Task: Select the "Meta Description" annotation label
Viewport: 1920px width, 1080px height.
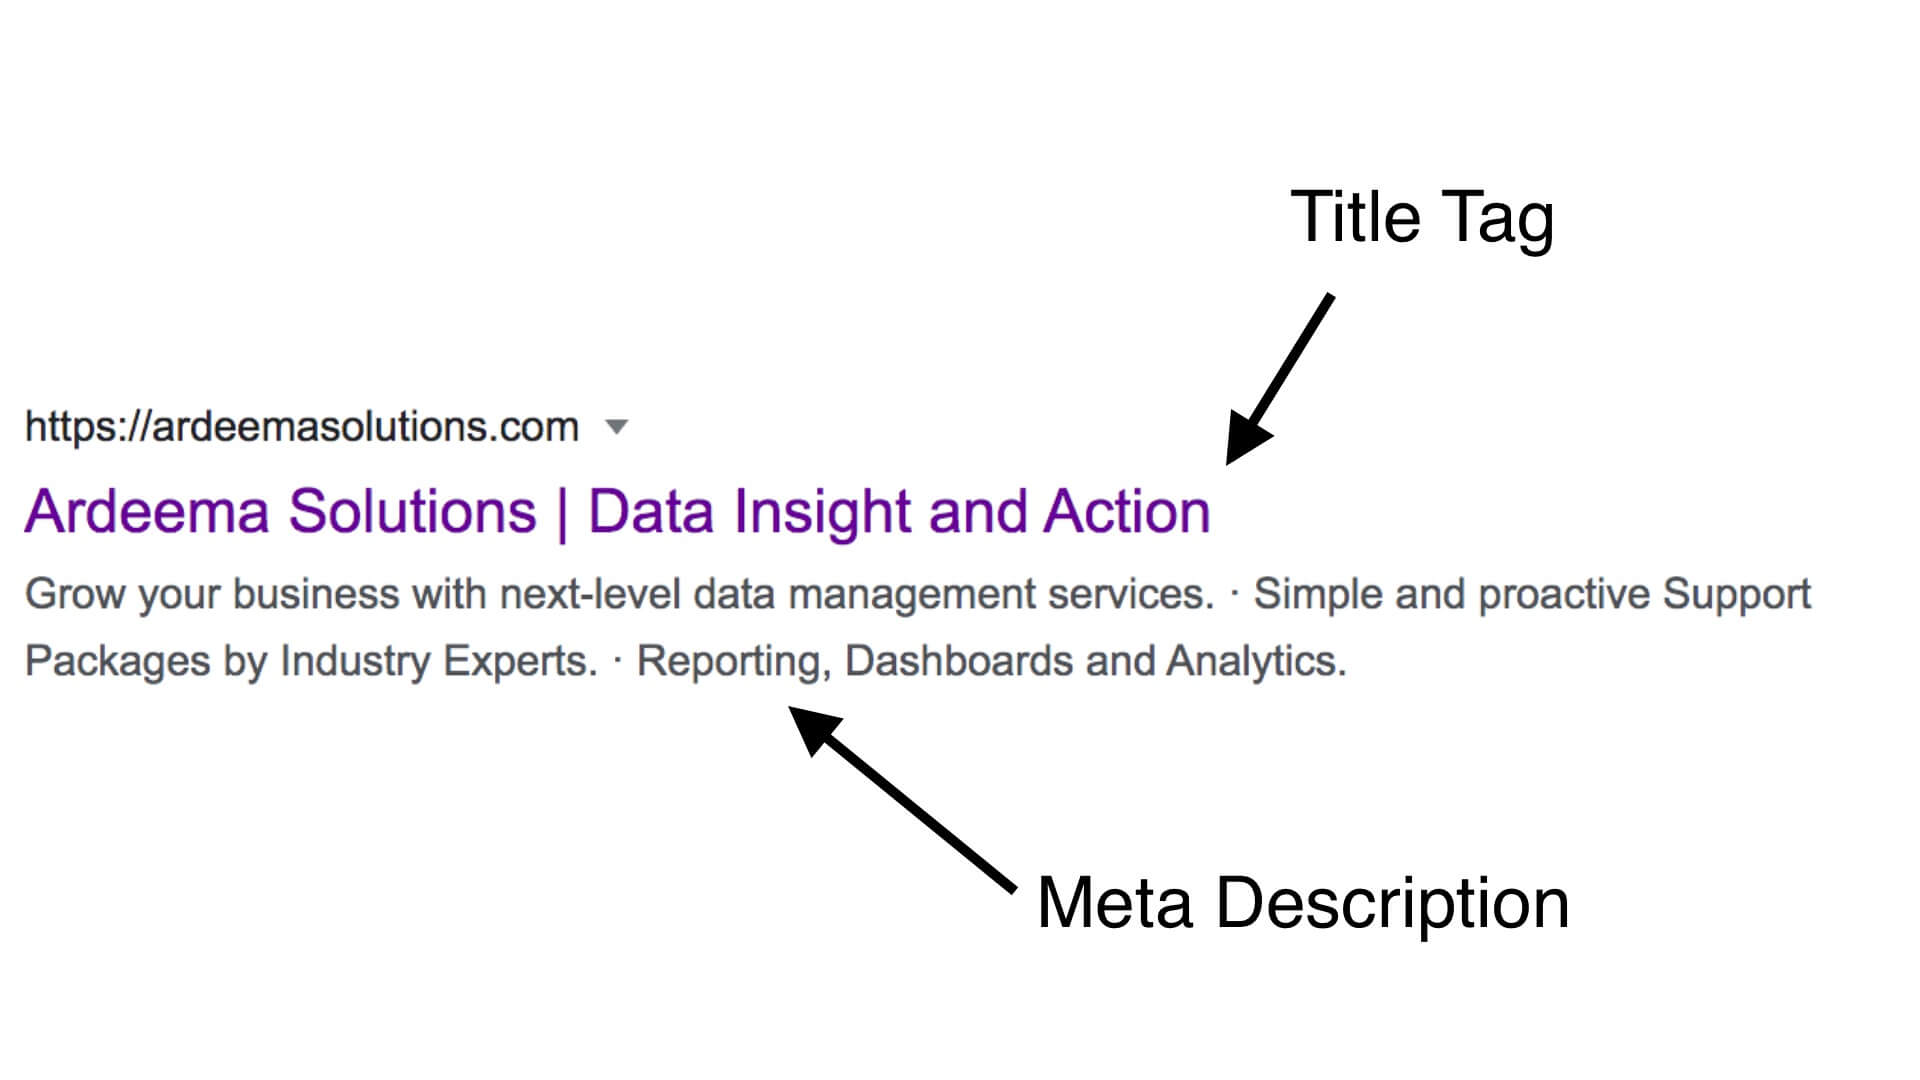Action: tap(1302, 903)
